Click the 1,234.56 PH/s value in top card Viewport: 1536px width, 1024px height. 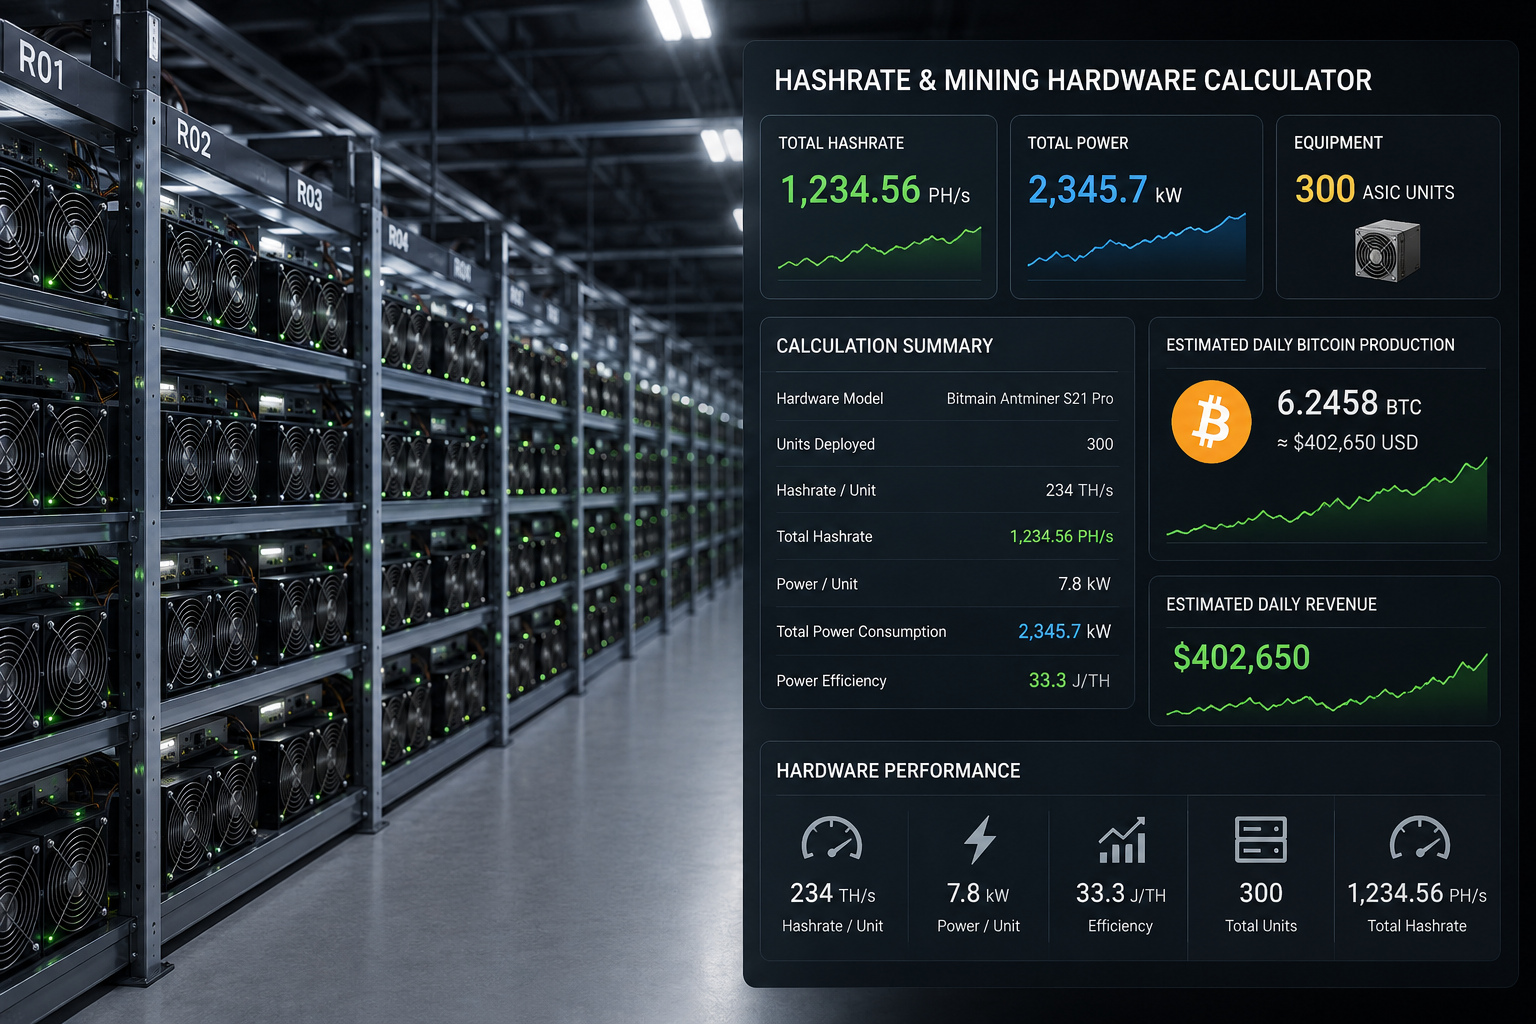(x=875, y=189)
